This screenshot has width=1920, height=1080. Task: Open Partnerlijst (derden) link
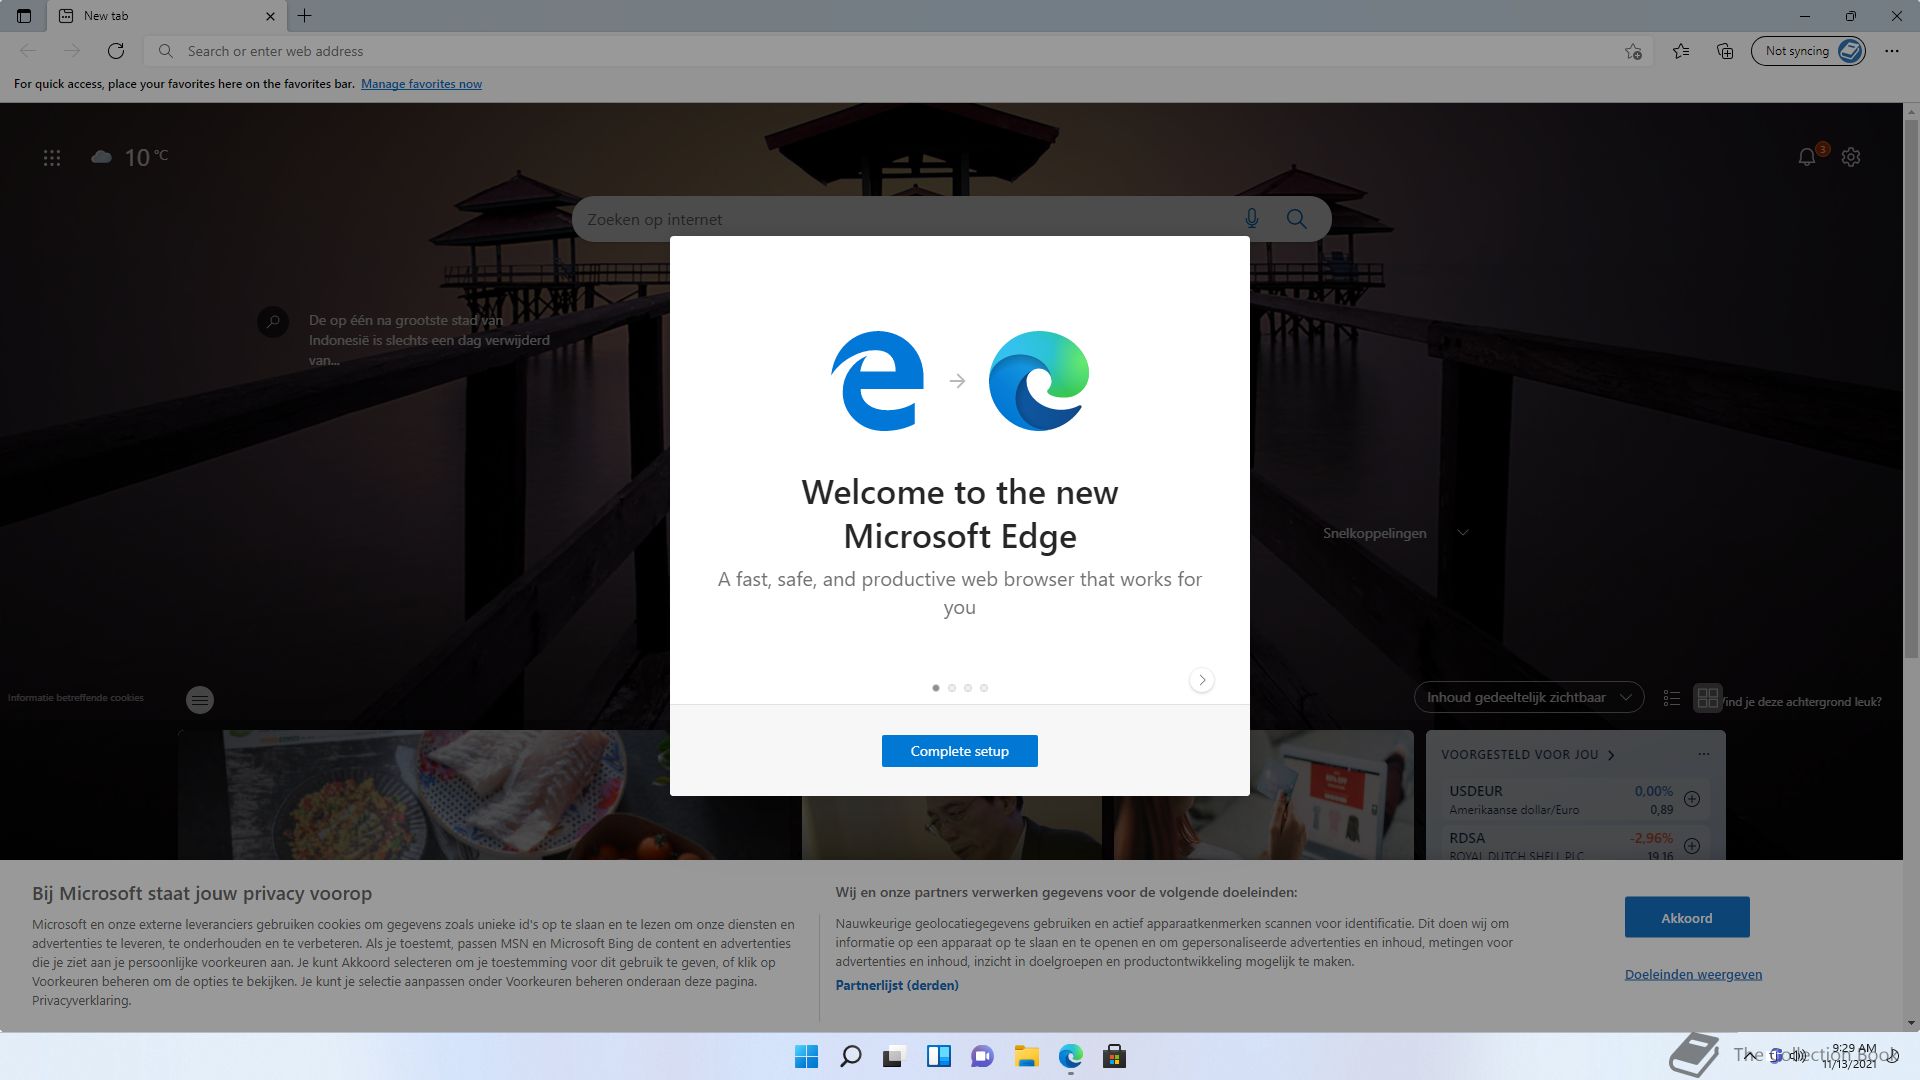point(897,985)
